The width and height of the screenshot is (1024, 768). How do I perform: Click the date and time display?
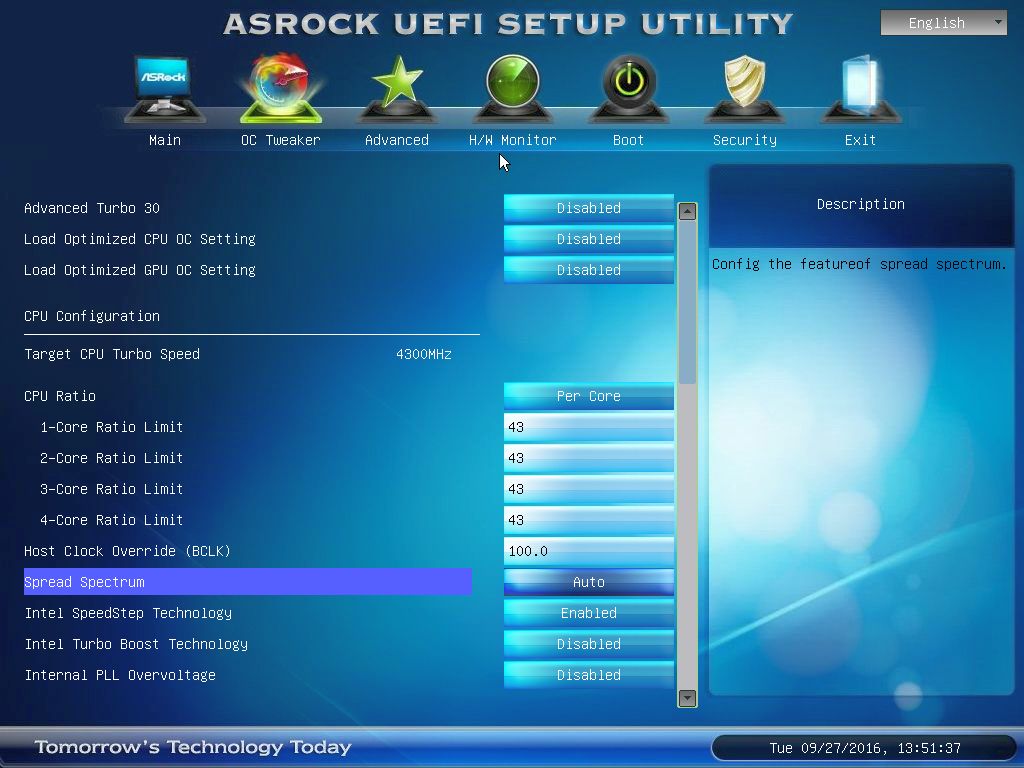865,748
